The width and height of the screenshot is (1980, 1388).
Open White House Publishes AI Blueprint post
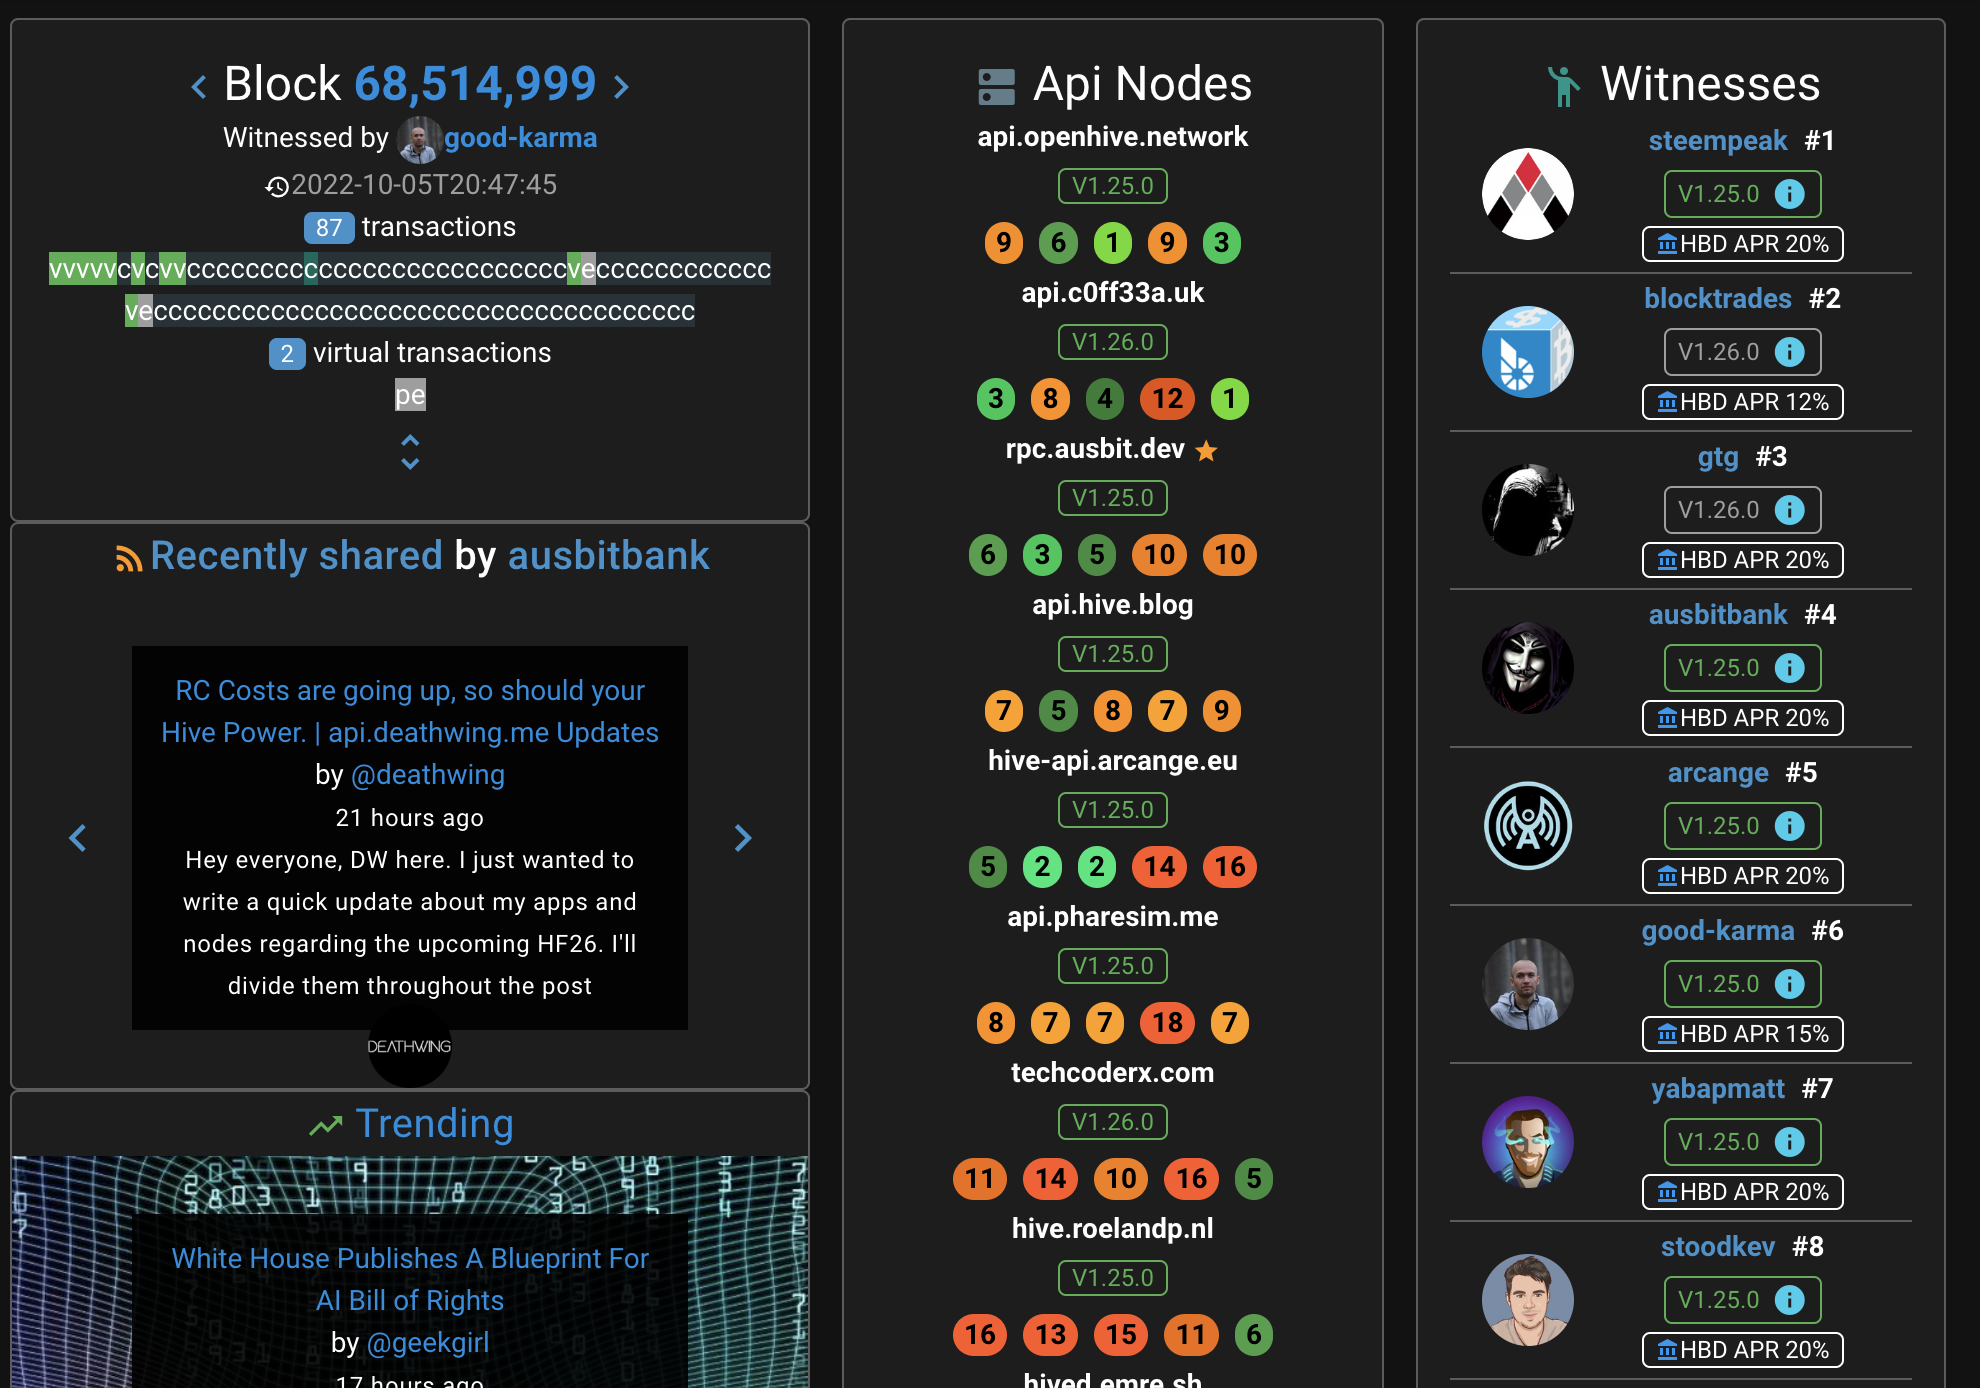[x=410, y=1280]
